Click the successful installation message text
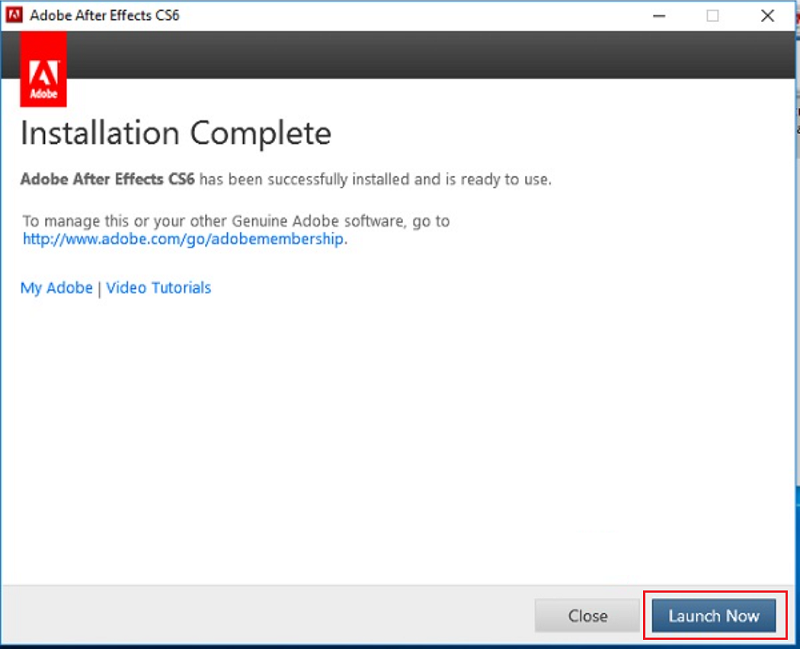The height and width of the screenshot is (649, 800). tap(285, 179)
